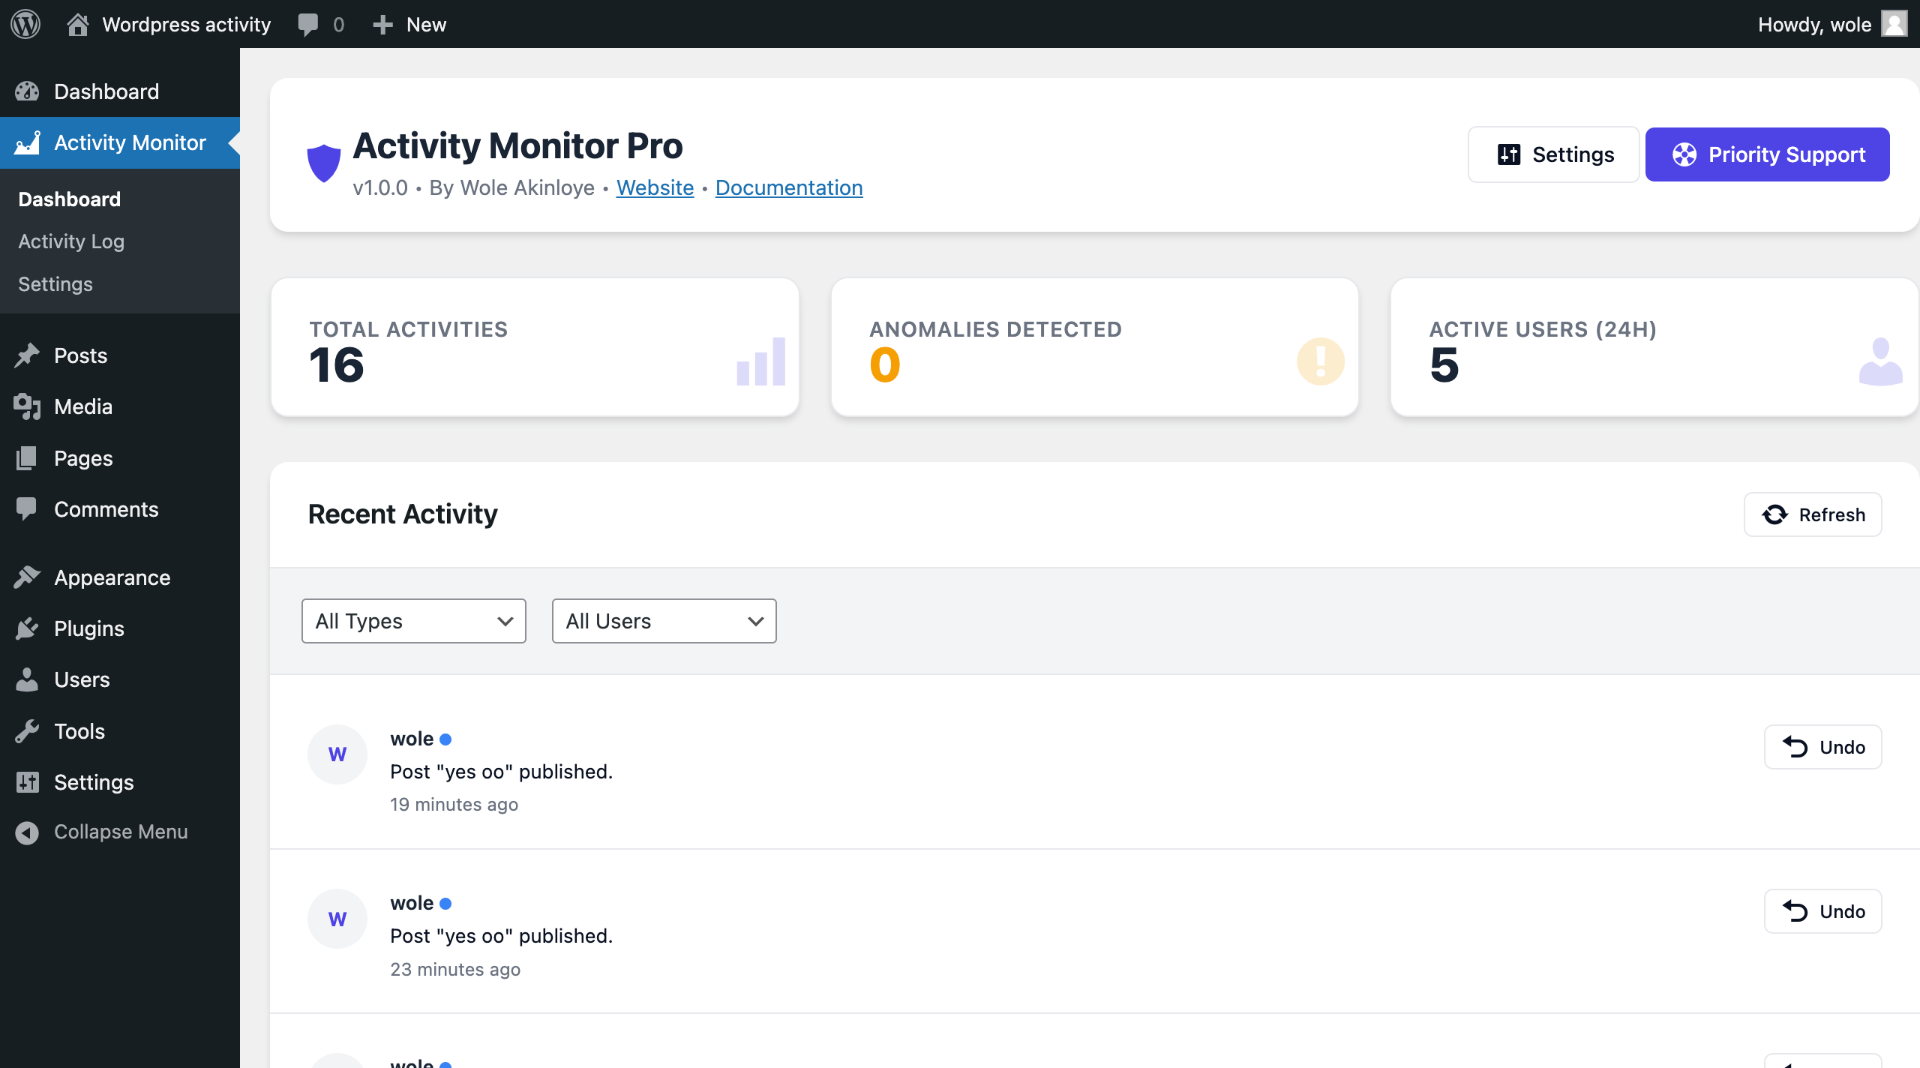1920x1068 pixels.
Task: Click the W avatar of 23 minutes ago entry
Action: (x=337, y=918)
